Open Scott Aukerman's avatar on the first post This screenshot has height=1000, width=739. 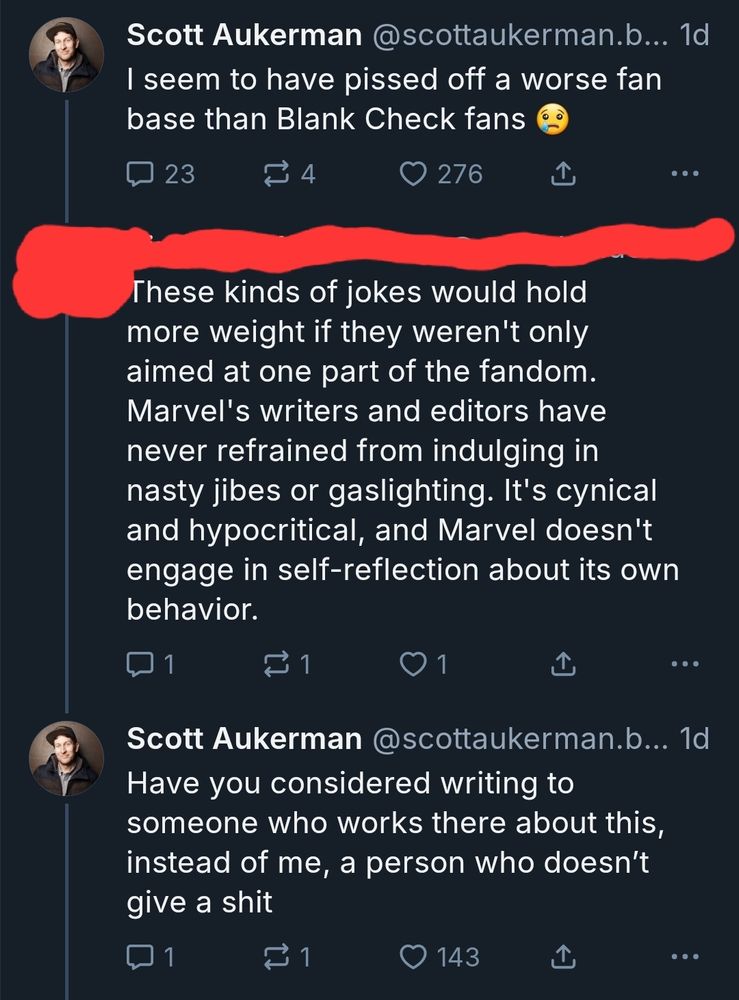[x=64, y=56]
